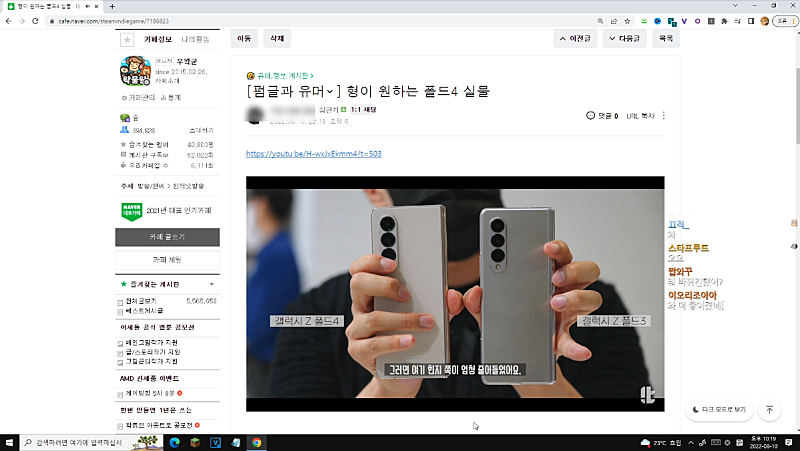800x451 pixels.
Task: Open the media control playlist icon
Action: click(737, 21)
